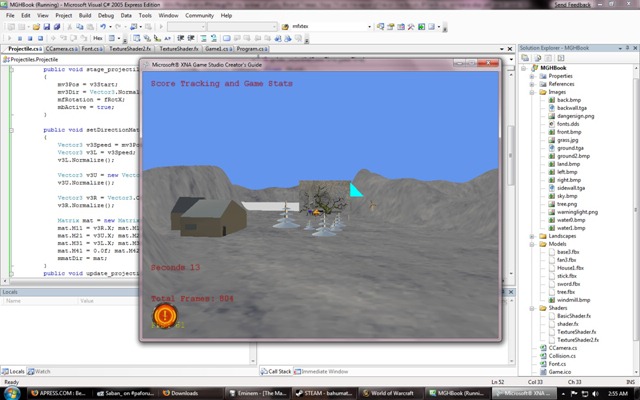Image resolution: width=640 pixels, height=400 pixels.
Task: Click the Save All toolbar icon
Action: coord(57,27)
